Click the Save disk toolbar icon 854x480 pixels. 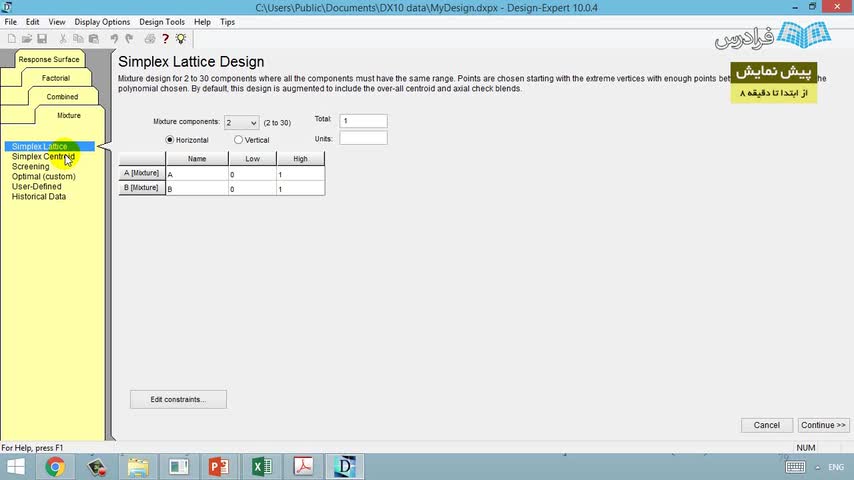point(42,39)
